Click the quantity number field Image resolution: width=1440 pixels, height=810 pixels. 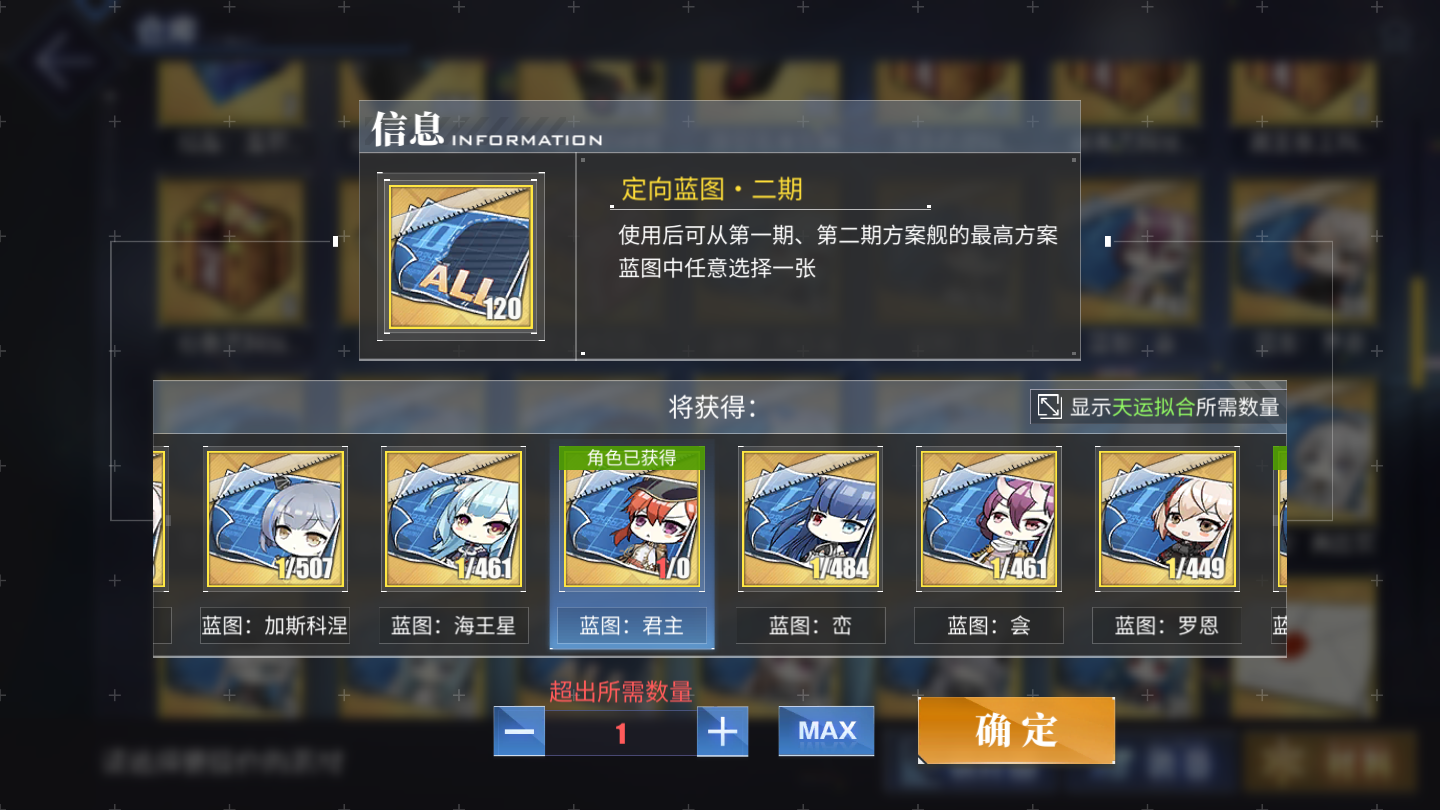tap(621, 733)
